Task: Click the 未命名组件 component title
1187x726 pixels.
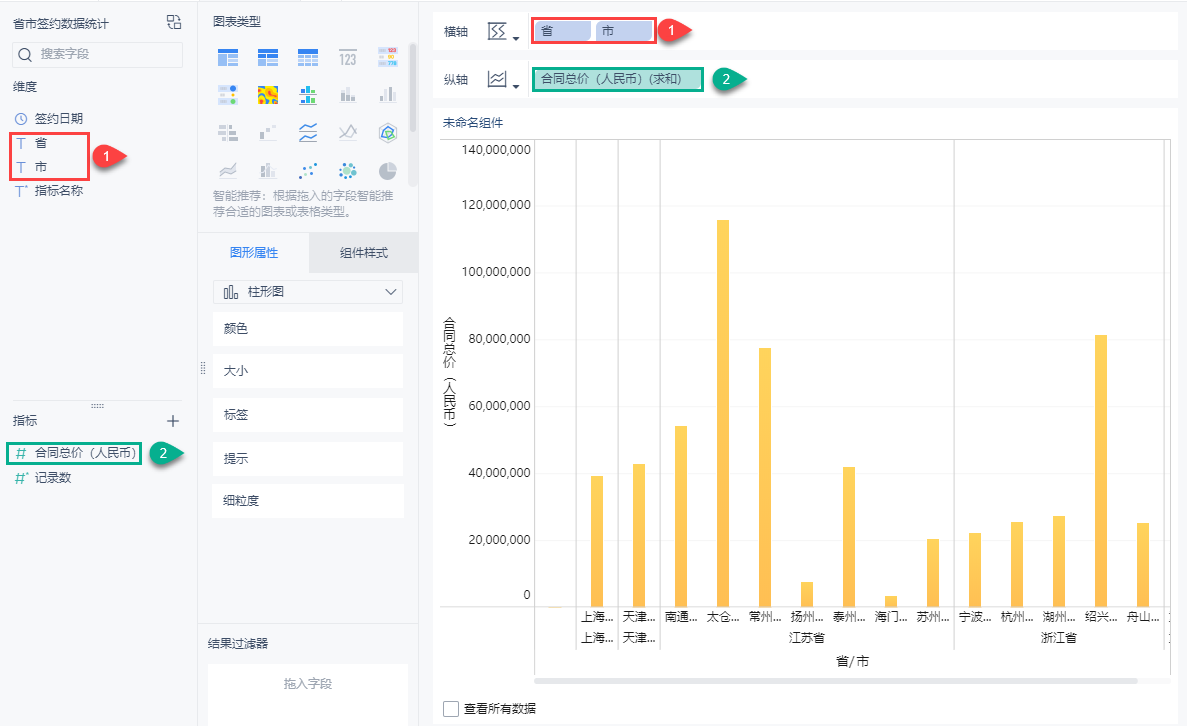Action: 472,123
